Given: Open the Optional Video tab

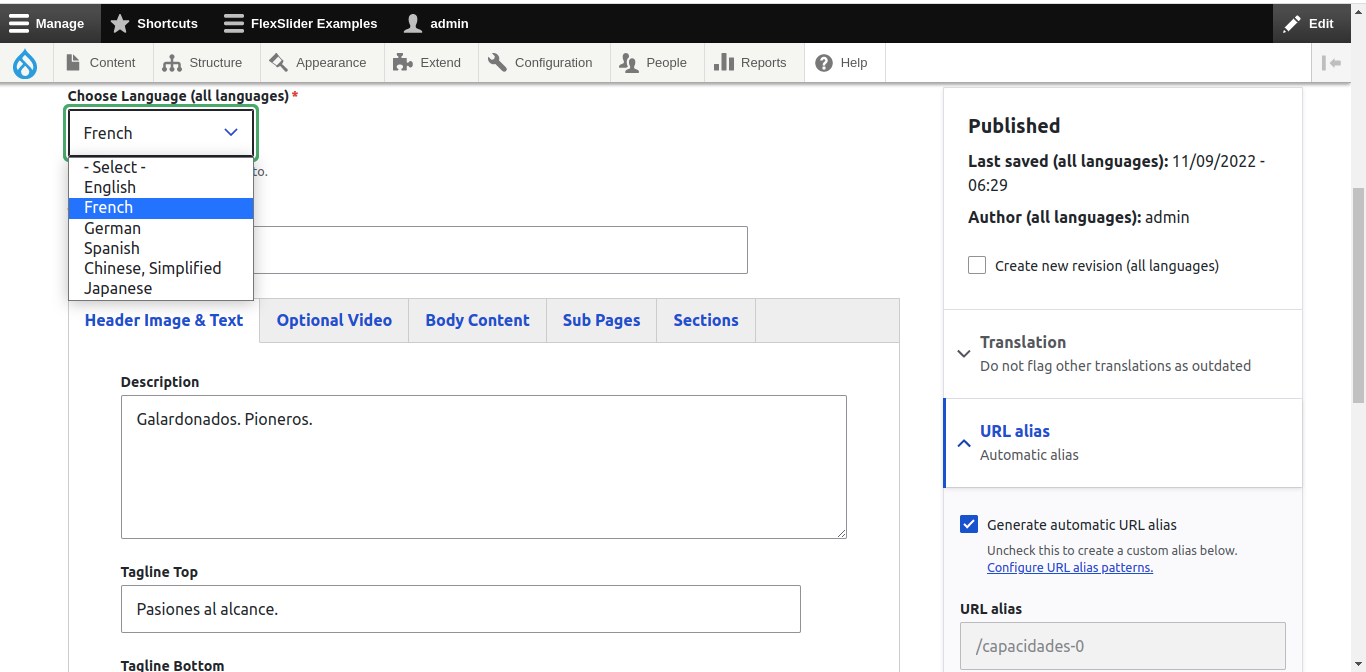Looking at the screenshot, I should (x=334, y=321).
